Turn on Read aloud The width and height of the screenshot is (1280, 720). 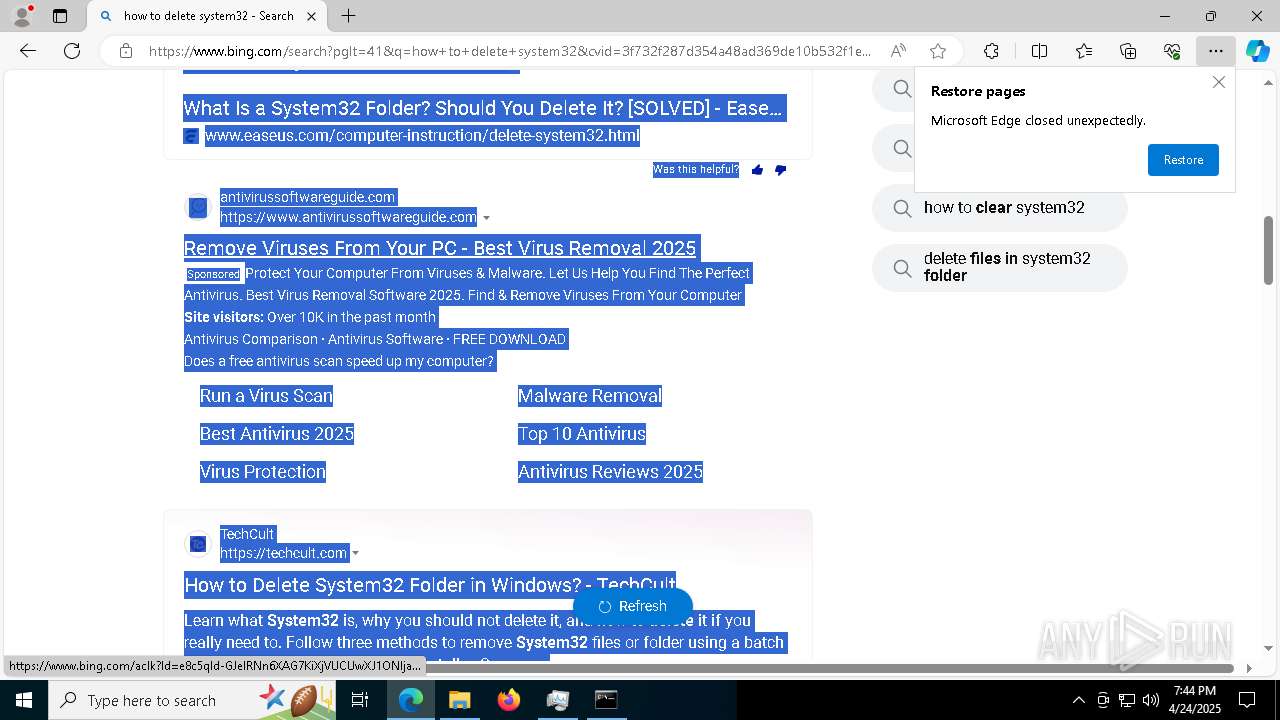(898, 51)
